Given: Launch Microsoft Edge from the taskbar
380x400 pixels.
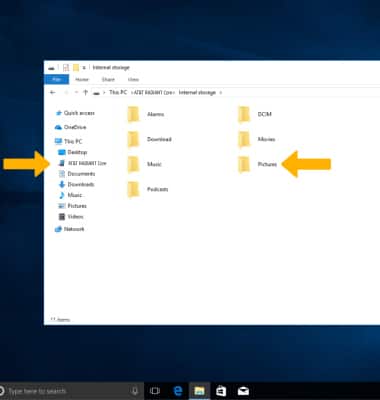Looking at the screenshot, I should coord(178,391).
